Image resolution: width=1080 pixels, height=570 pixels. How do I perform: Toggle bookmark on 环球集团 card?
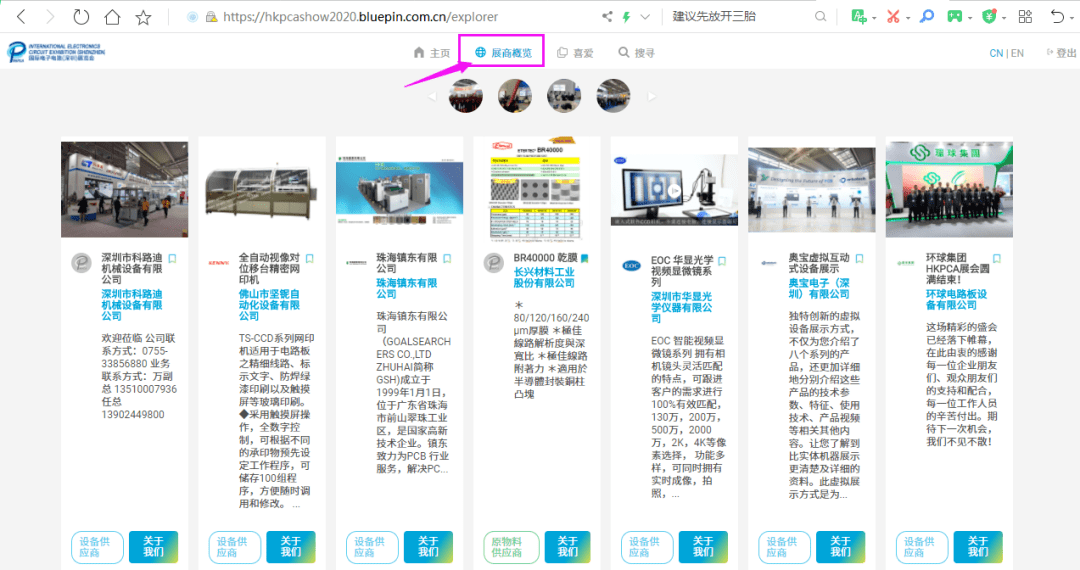click(x=997, y=259)
